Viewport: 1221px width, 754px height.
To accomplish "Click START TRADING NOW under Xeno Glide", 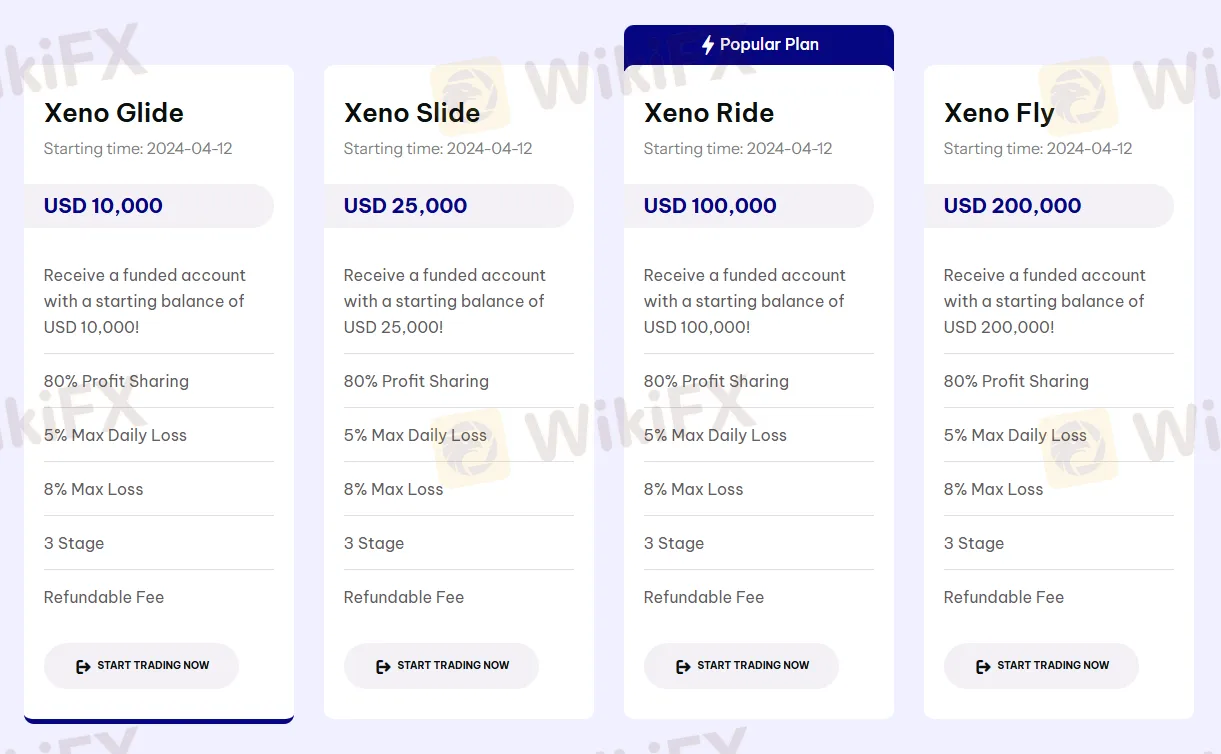I will coord(141,666).
